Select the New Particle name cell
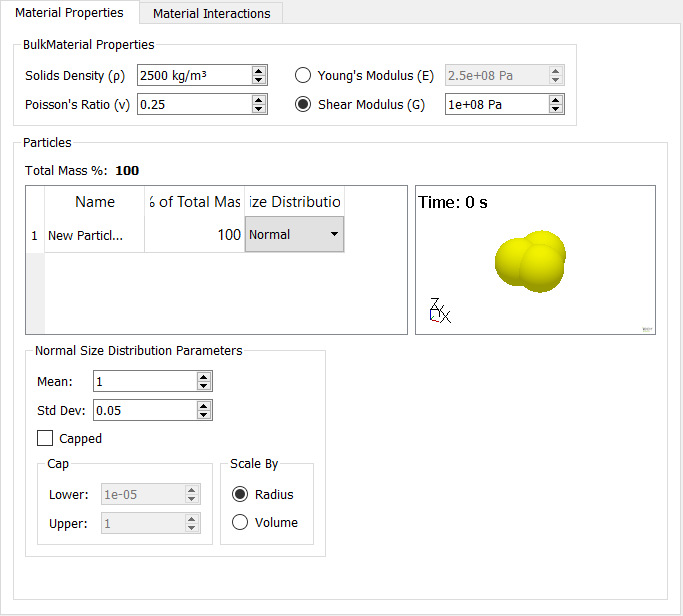 pyautogui.click(x=94, y=235)
